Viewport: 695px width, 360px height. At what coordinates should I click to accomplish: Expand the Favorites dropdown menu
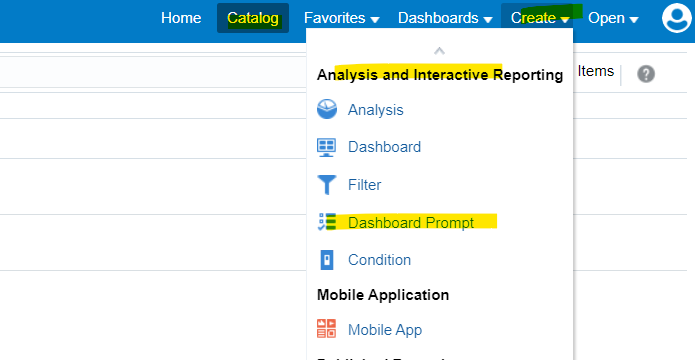[341, 18]
